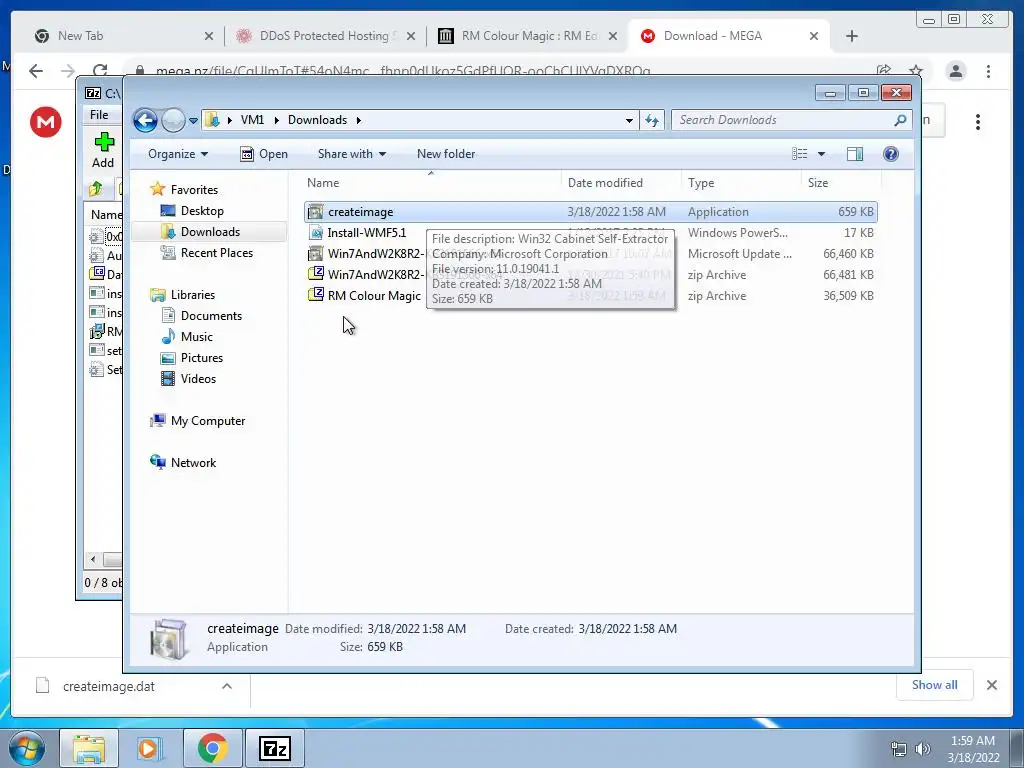Open a new Chrome tab with plus

[852, 36]
